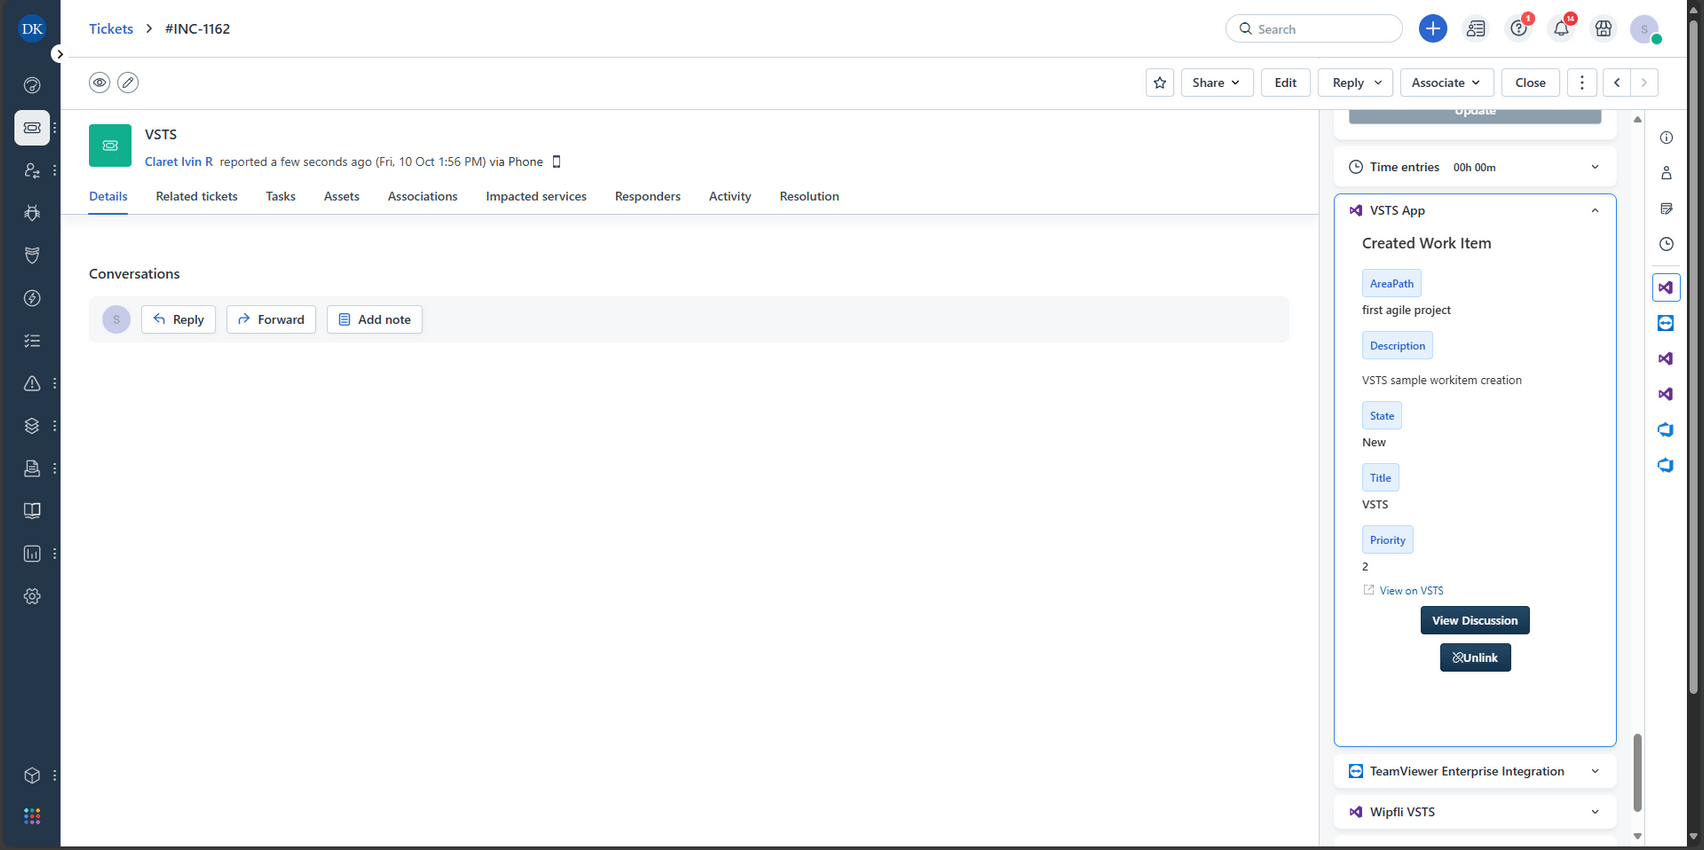The height and width of the screenshot is (850, 1704).
Task: Expand the Wipfli VSTS section
Action: point(1595,812)
